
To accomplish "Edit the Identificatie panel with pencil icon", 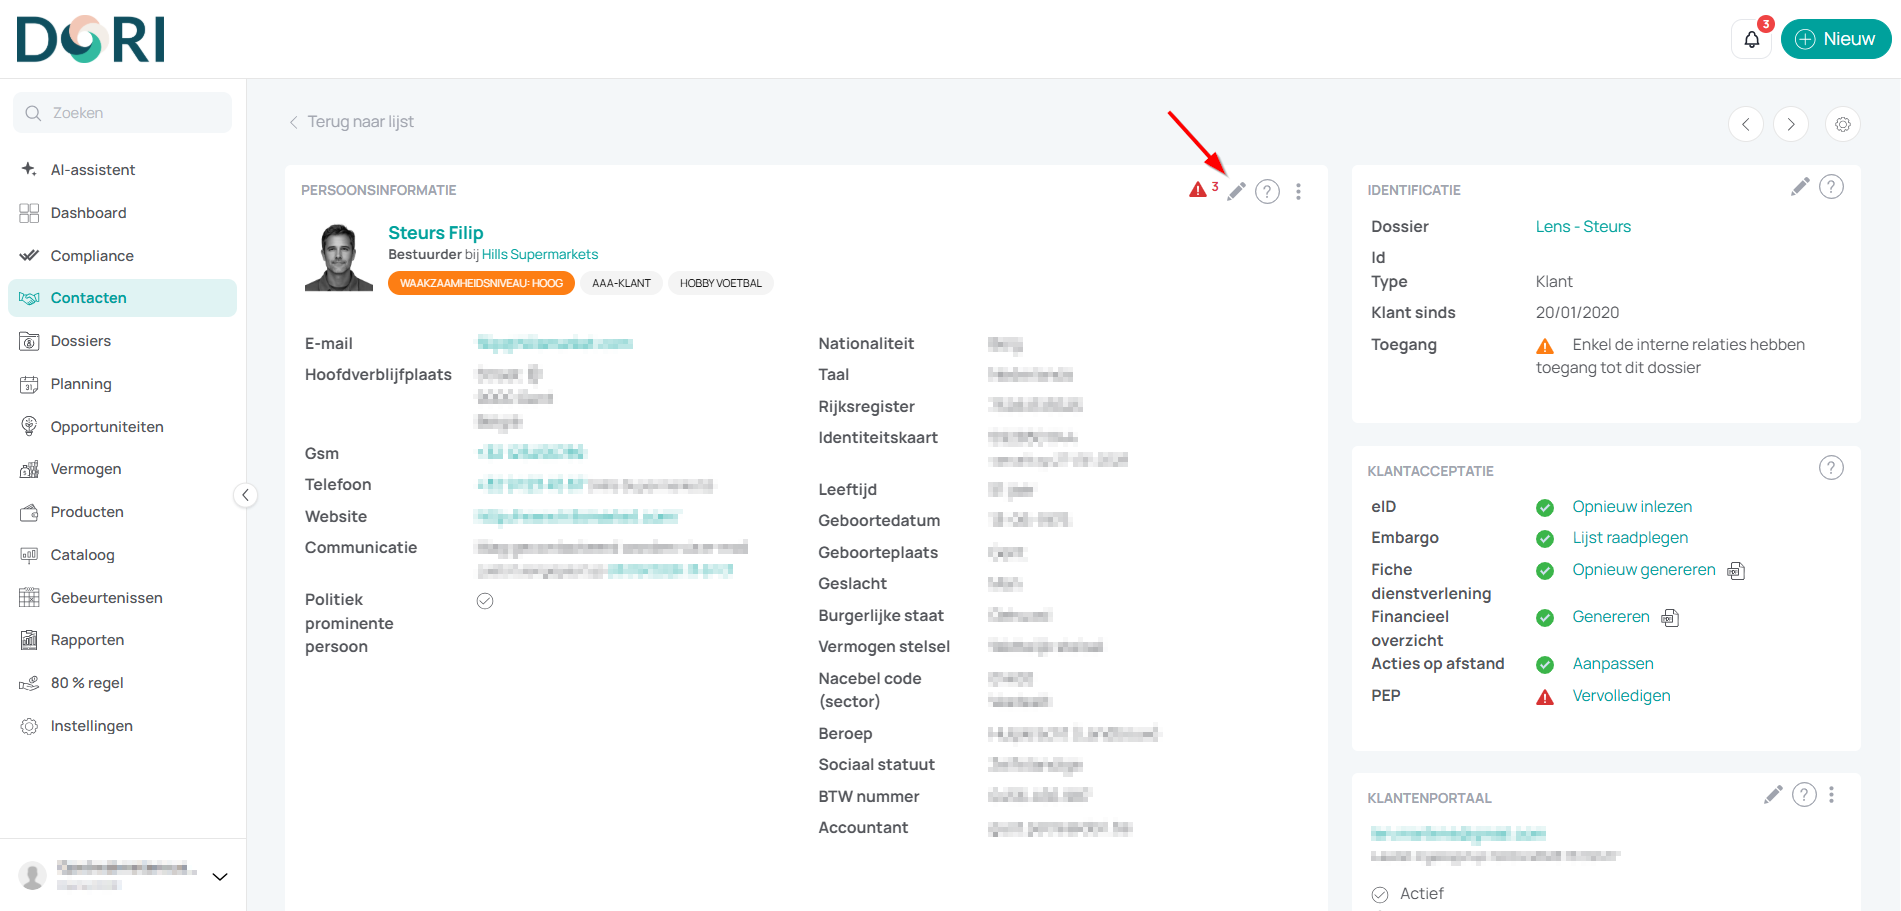I will pyautogui.click(x=1800, y=187).
